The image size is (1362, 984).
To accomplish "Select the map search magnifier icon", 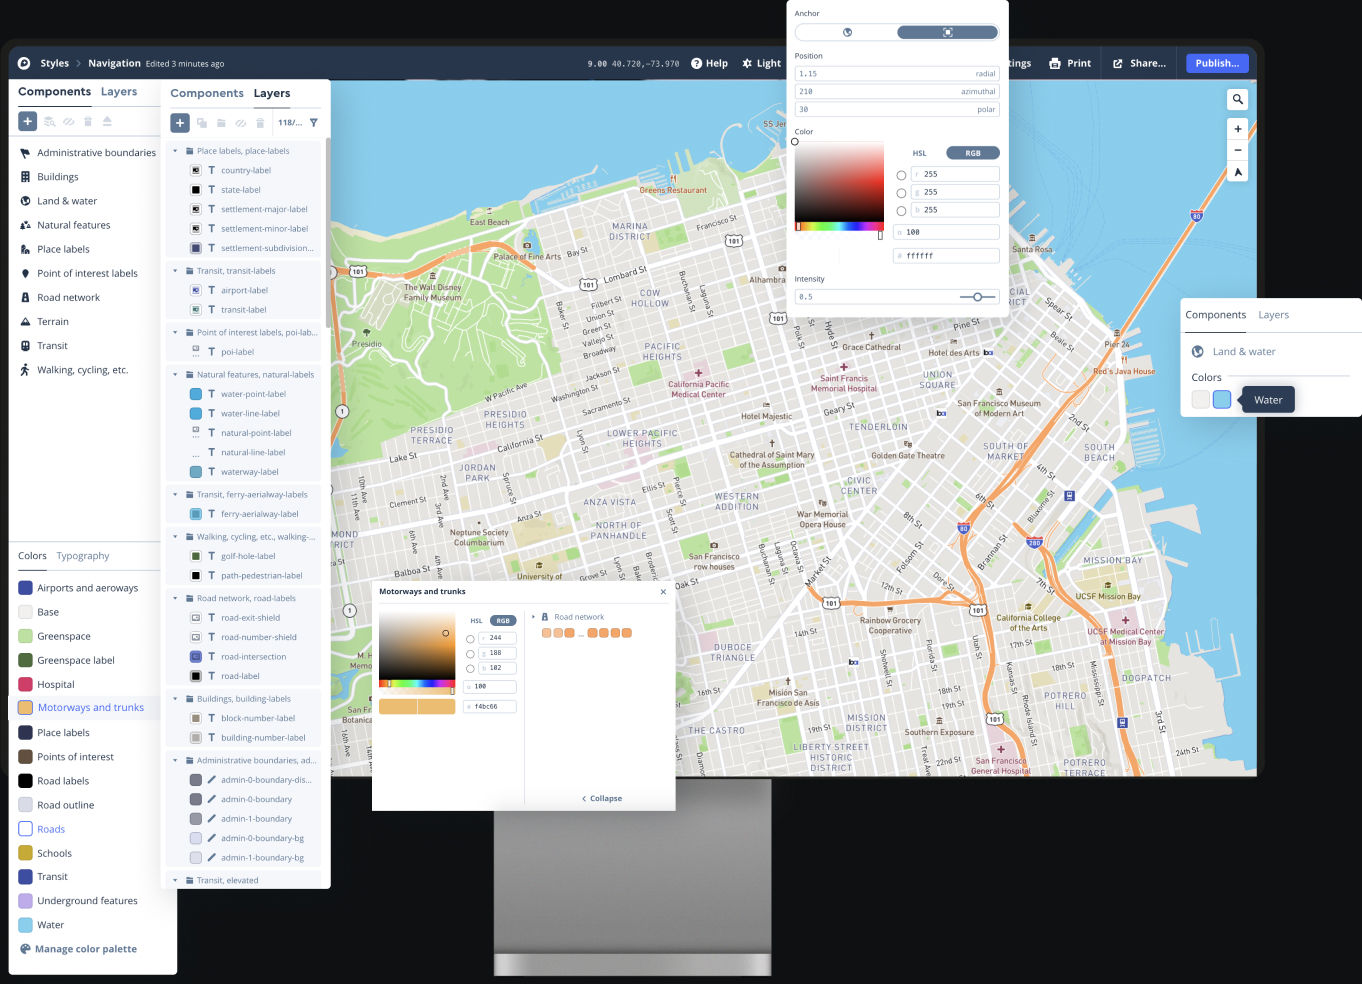I will [1238, 99].
